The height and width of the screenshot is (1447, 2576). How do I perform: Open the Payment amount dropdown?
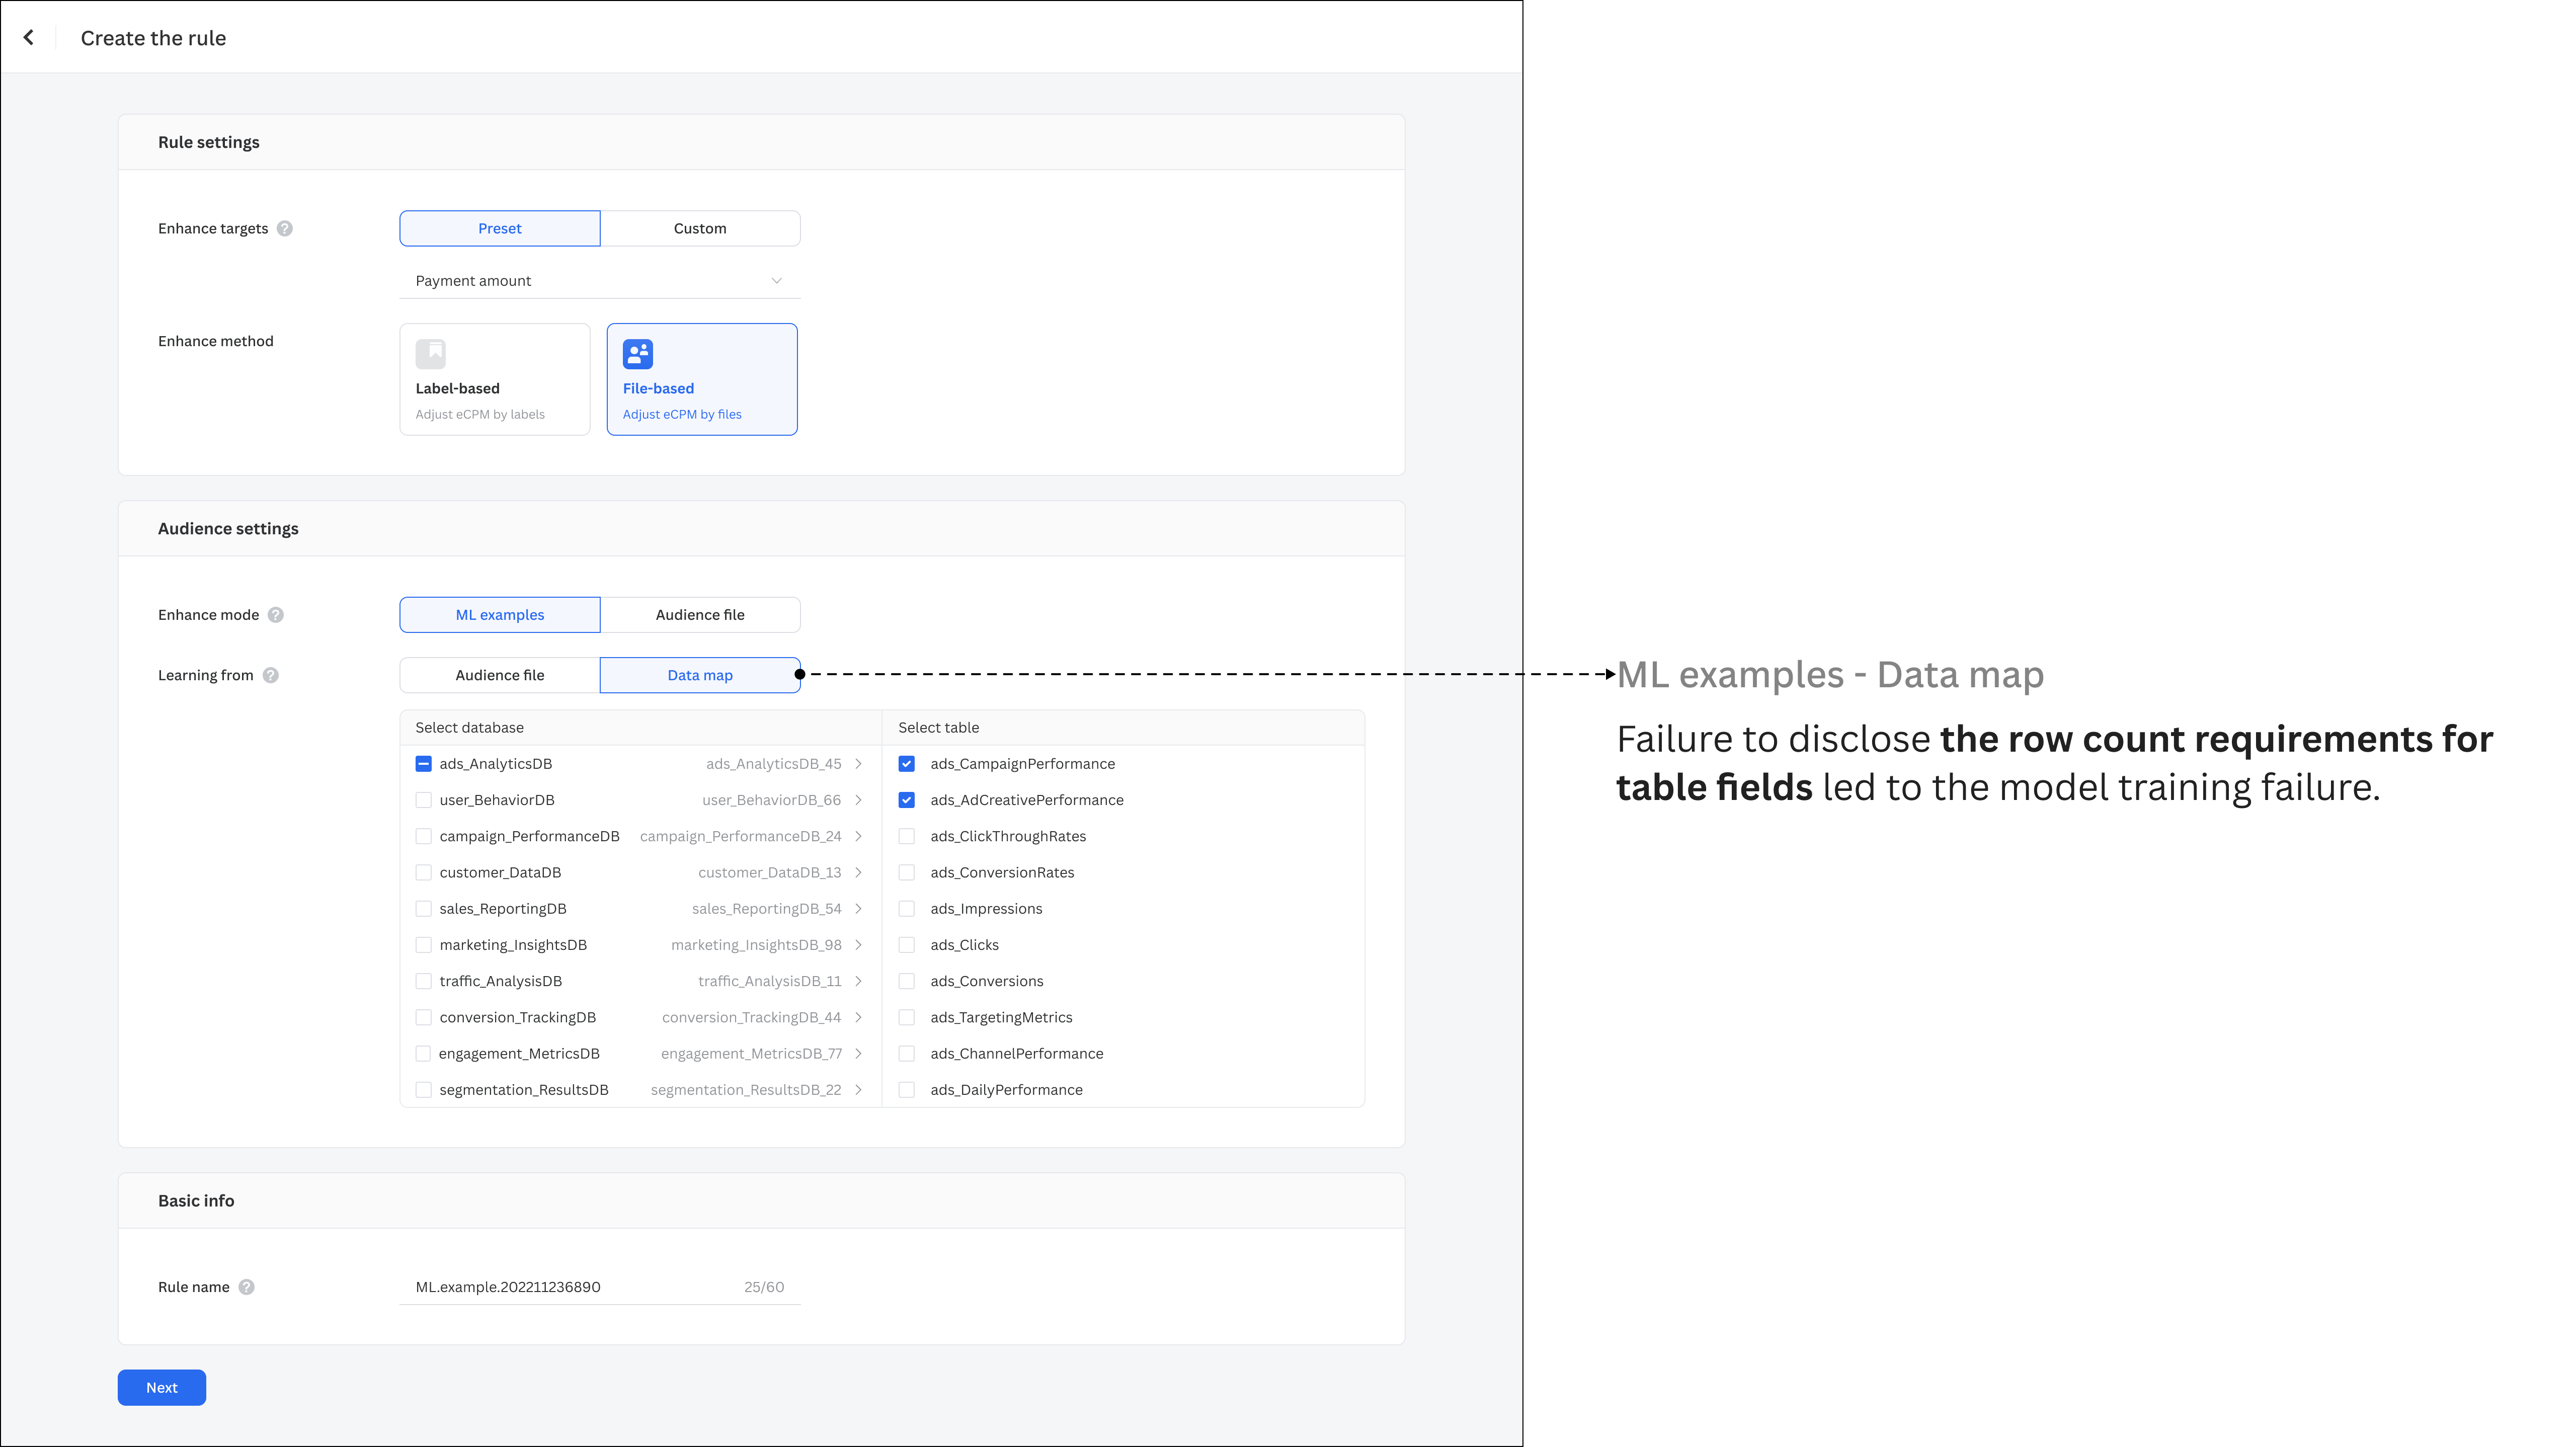tap(600, 281)
